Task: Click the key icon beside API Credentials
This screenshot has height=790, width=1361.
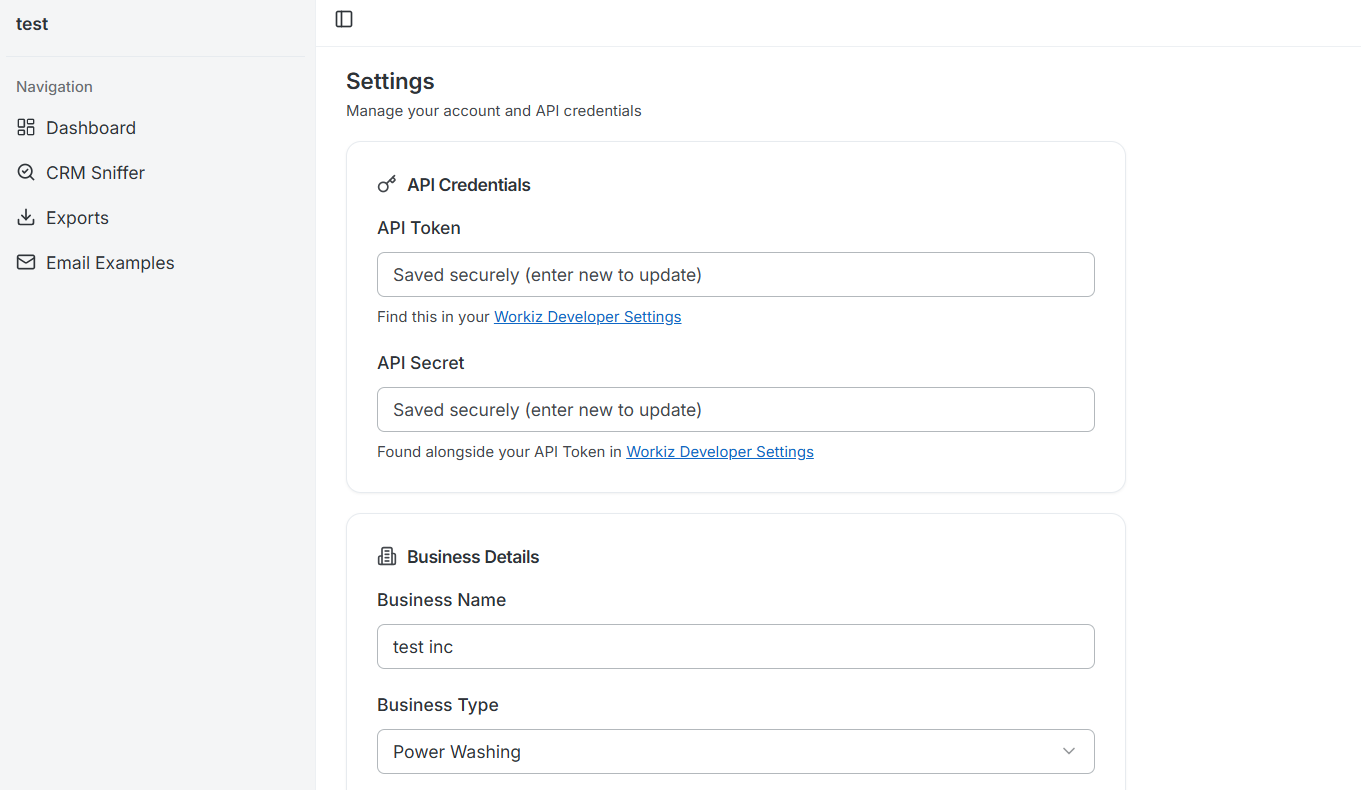Action: point(386,184)
